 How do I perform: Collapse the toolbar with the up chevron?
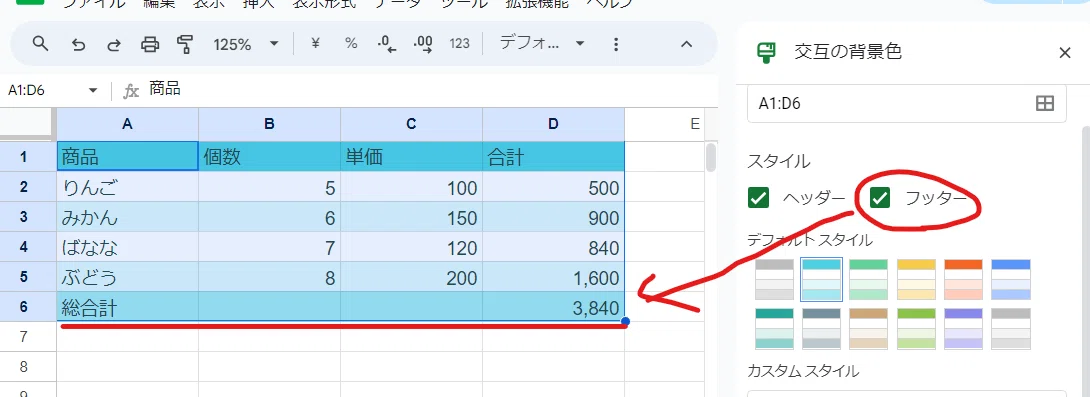pyautogui.click(x=686, y=44)
